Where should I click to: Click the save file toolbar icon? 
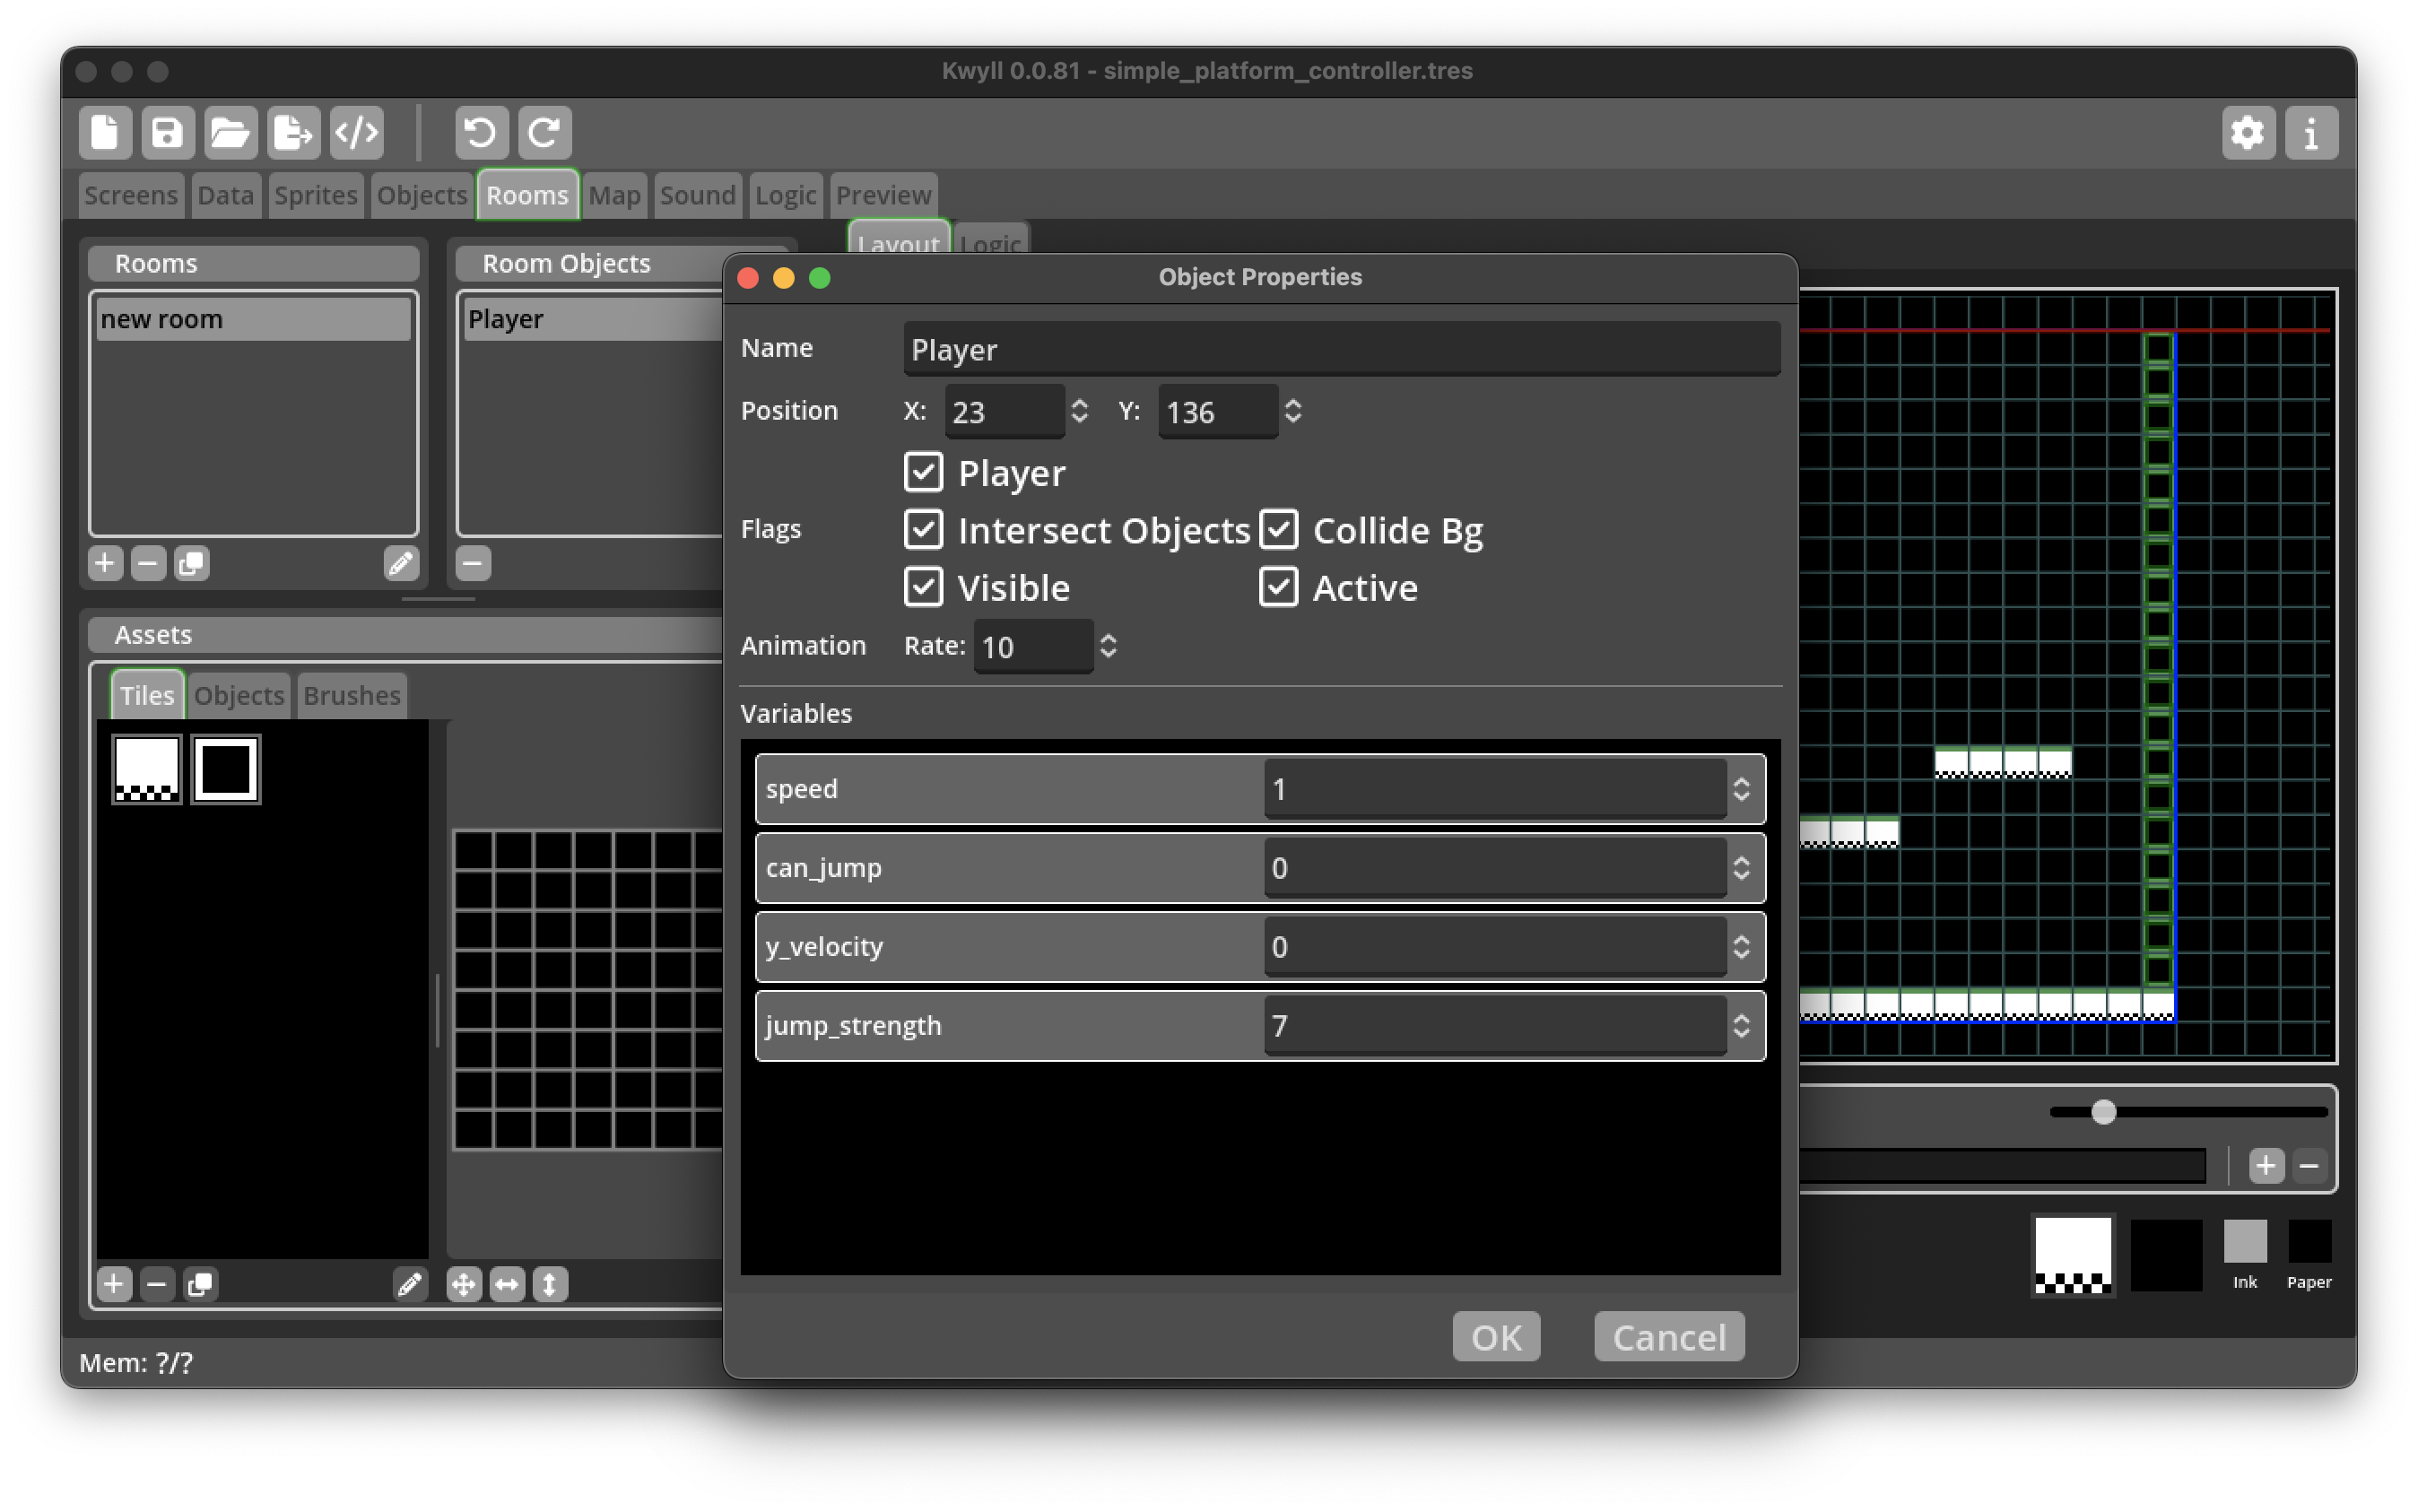tap(167, 132)
